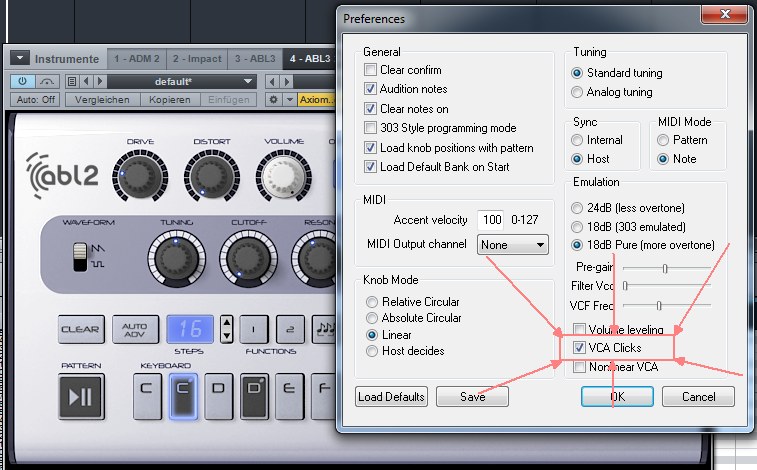757x470 pixels.
Task: Switch to the 2 - Impact tab
Action: (197, 58)
